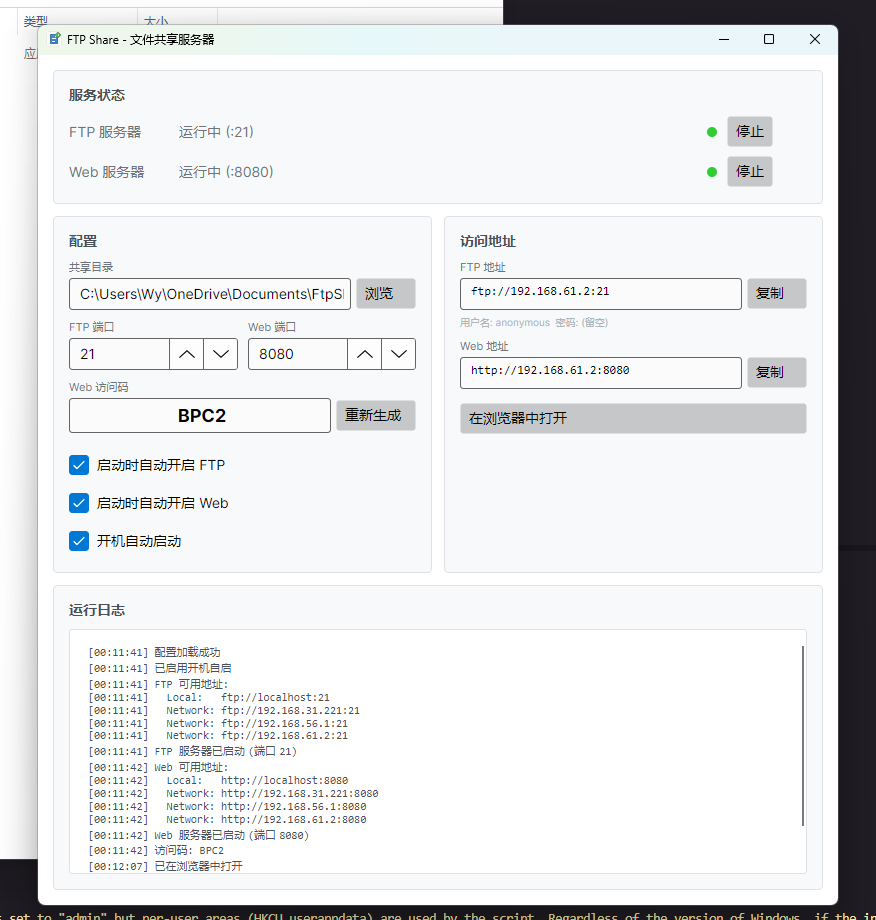Screen dimensions: 876x920
Task: Copy the Web address
Action: (776, 372)
